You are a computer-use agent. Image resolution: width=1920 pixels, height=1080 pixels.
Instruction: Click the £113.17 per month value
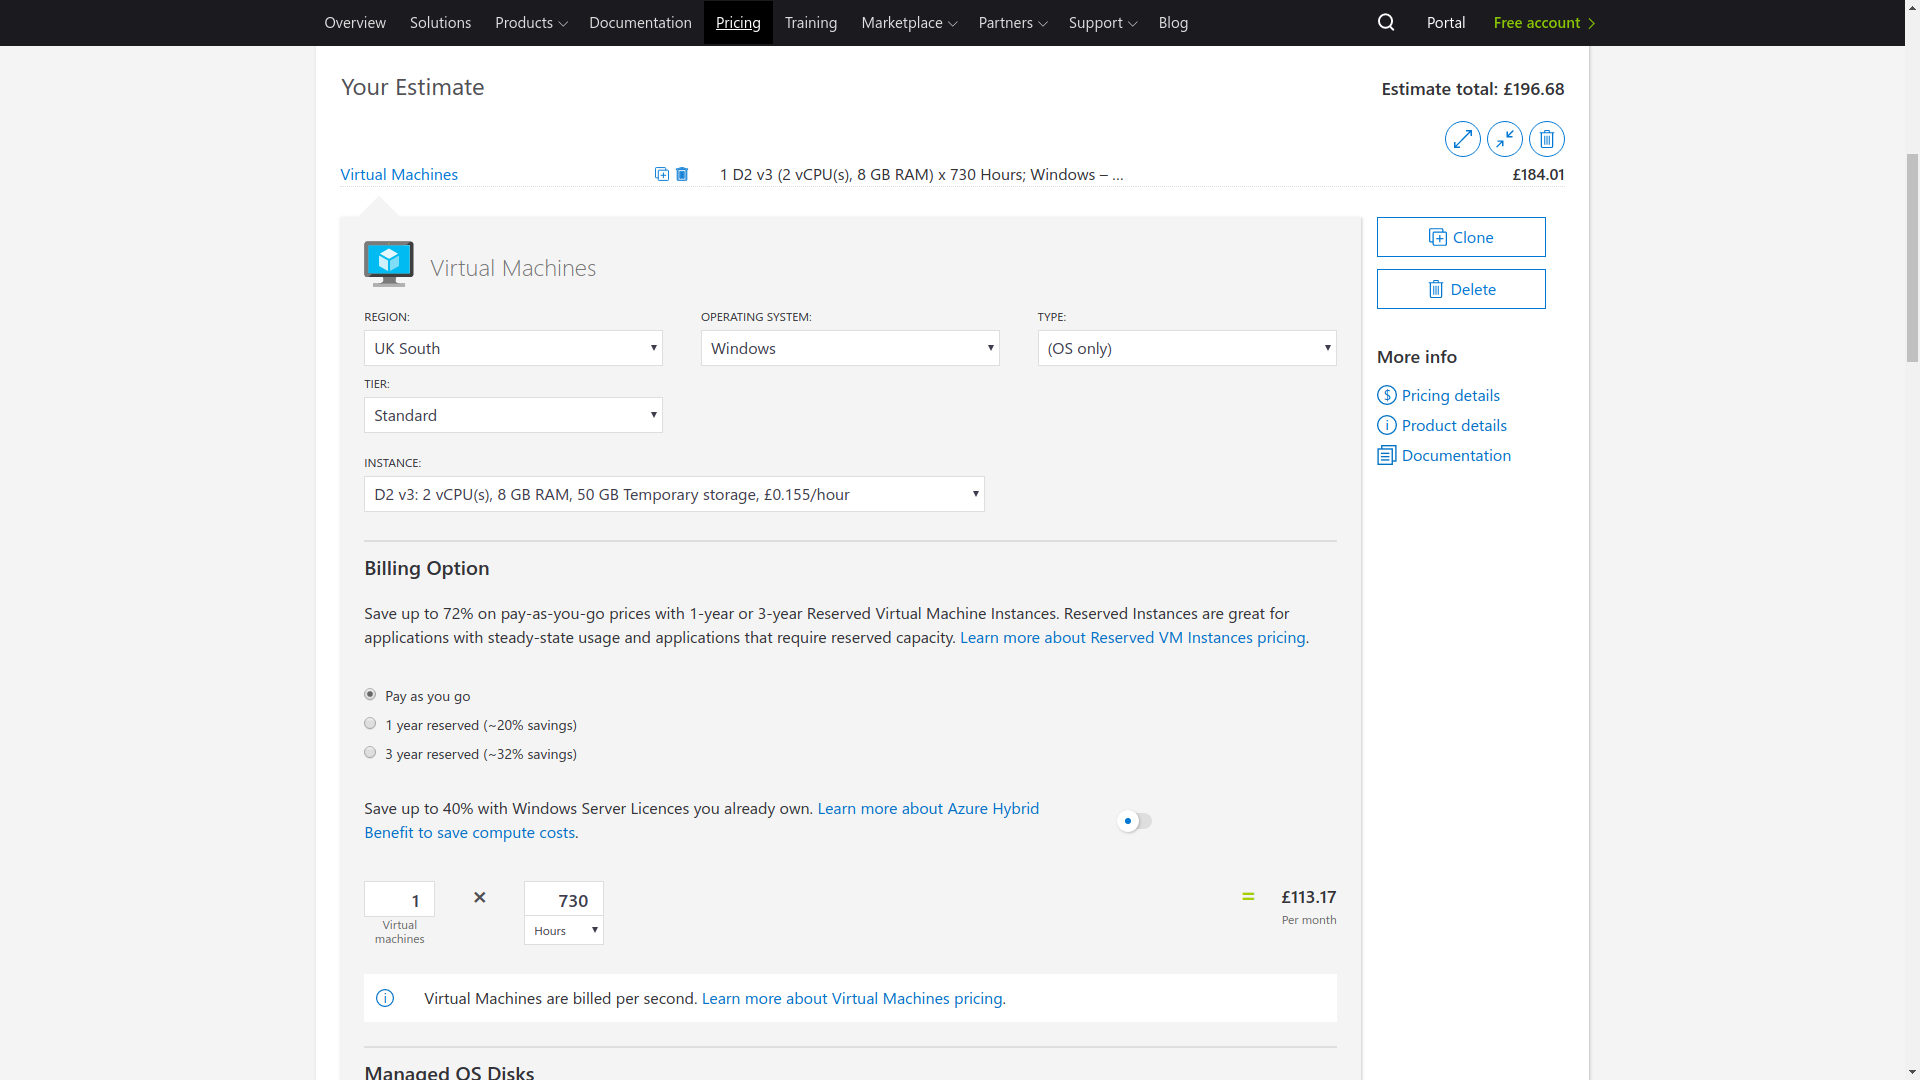click(1308, 897)
